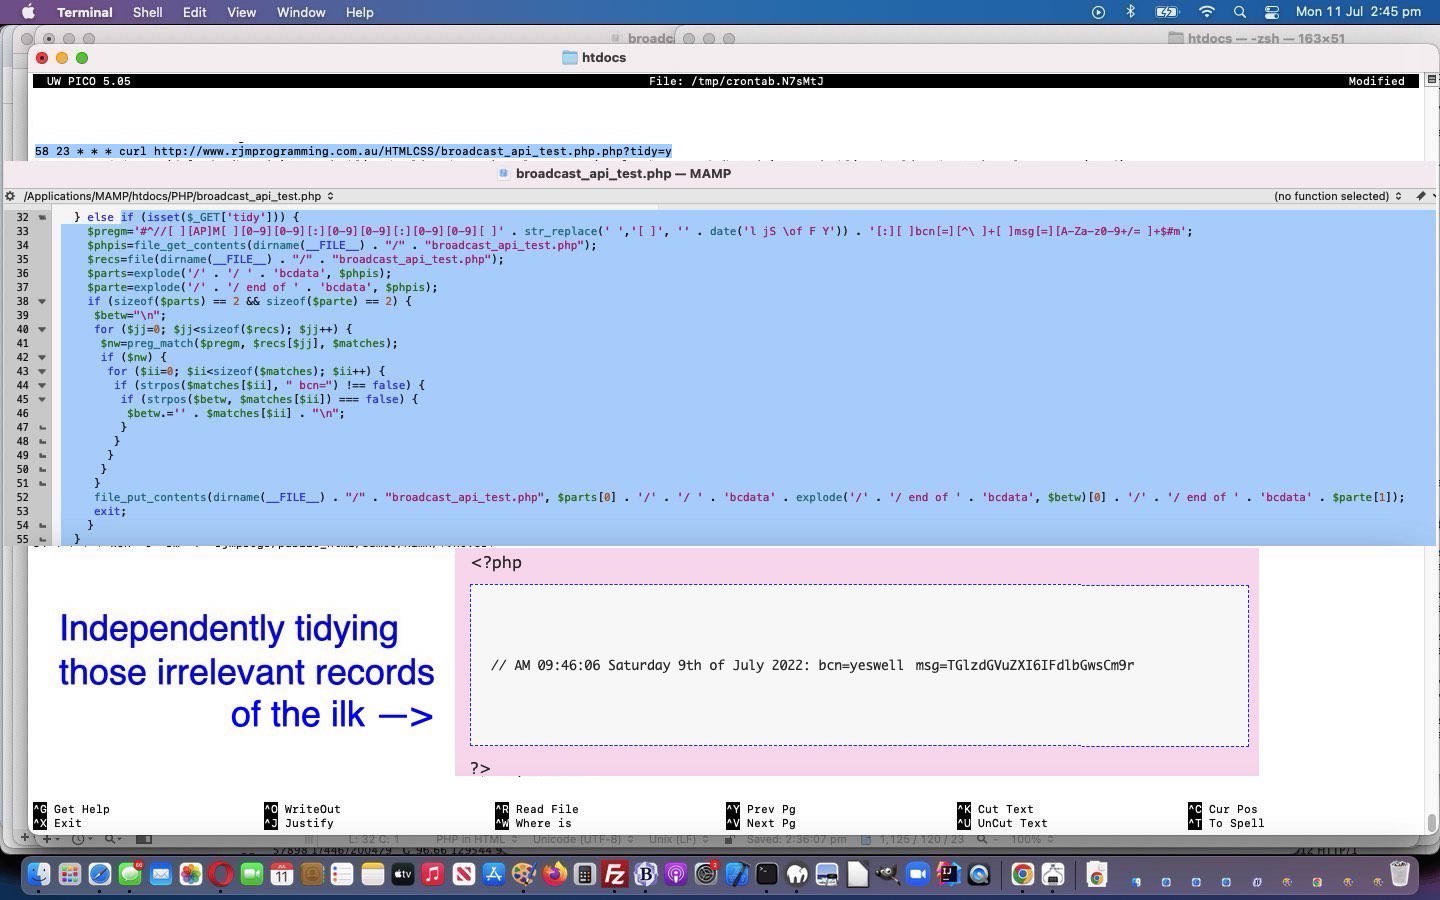Screen dimensions: 1440x900
Task: Open Finder from the Dock
Action: coord(38,874)
